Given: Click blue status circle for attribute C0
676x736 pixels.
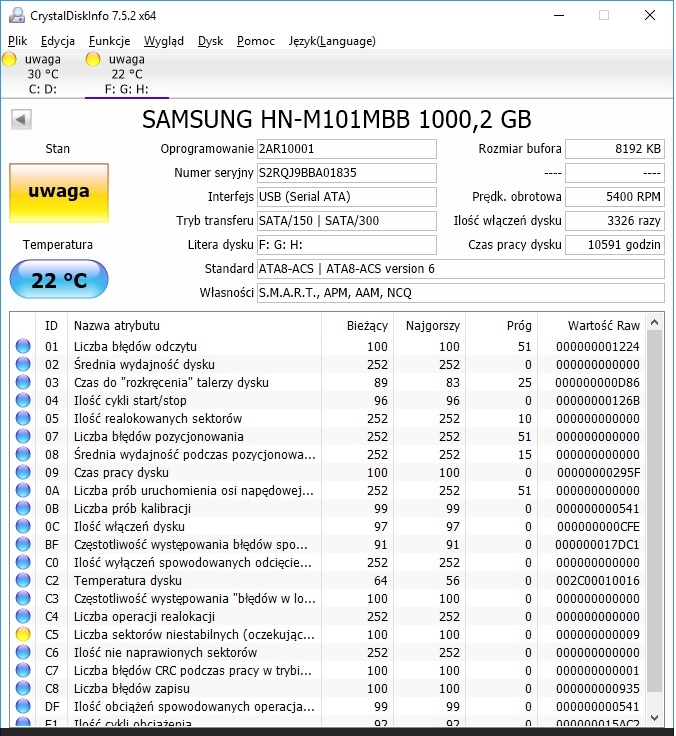Looking at the screenshot, I should coord(23,562).
